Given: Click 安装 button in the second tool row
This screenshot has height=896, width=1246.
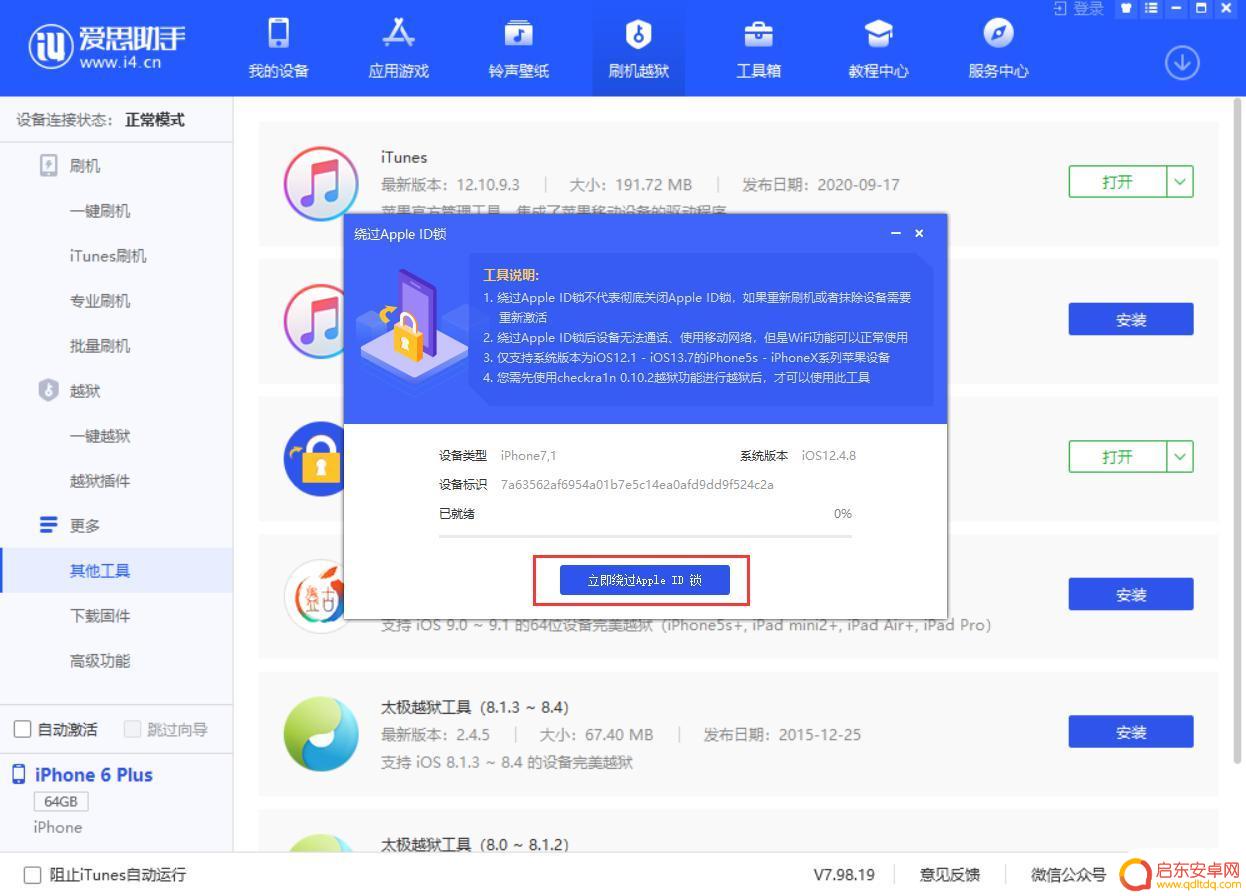Looking at the screenshot, I should point(1131,319).
